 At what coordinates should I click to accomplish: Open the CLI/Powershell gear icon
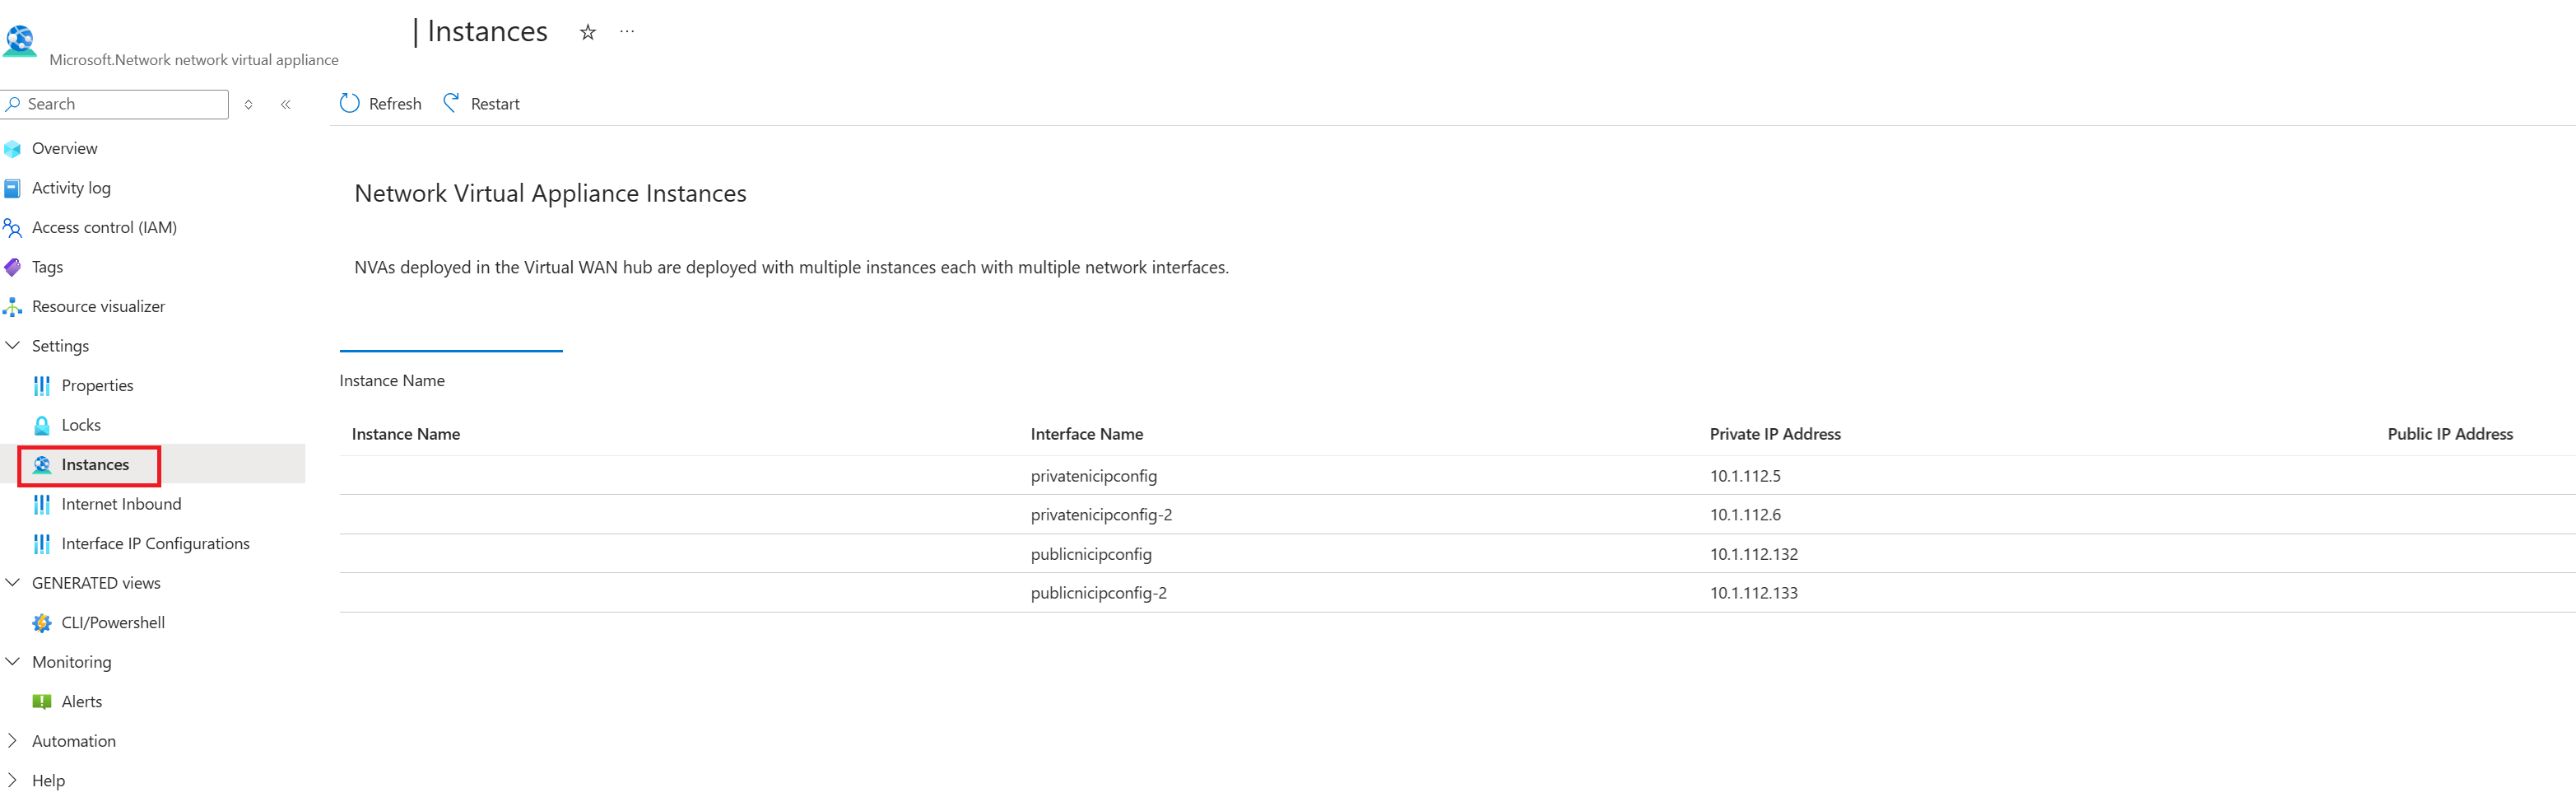pyautogui.click(x=42, y=623)
